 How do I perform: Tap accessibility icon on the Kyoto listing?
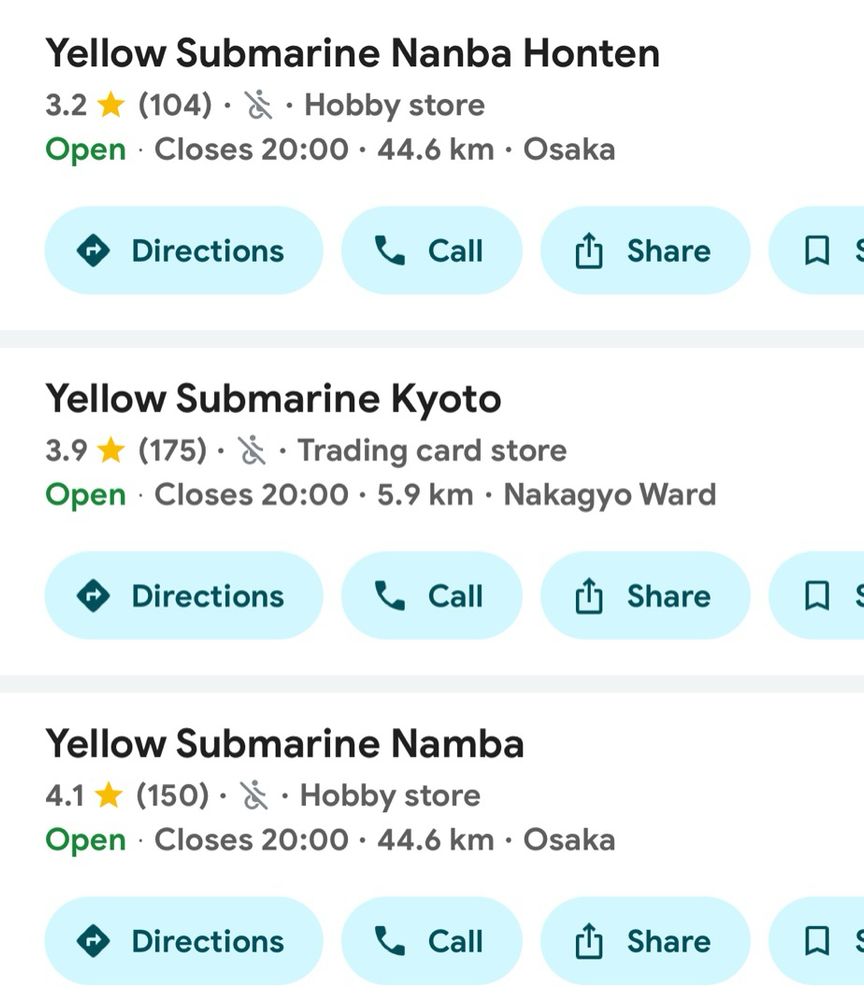pyautogui.click(x=252, y=451)
